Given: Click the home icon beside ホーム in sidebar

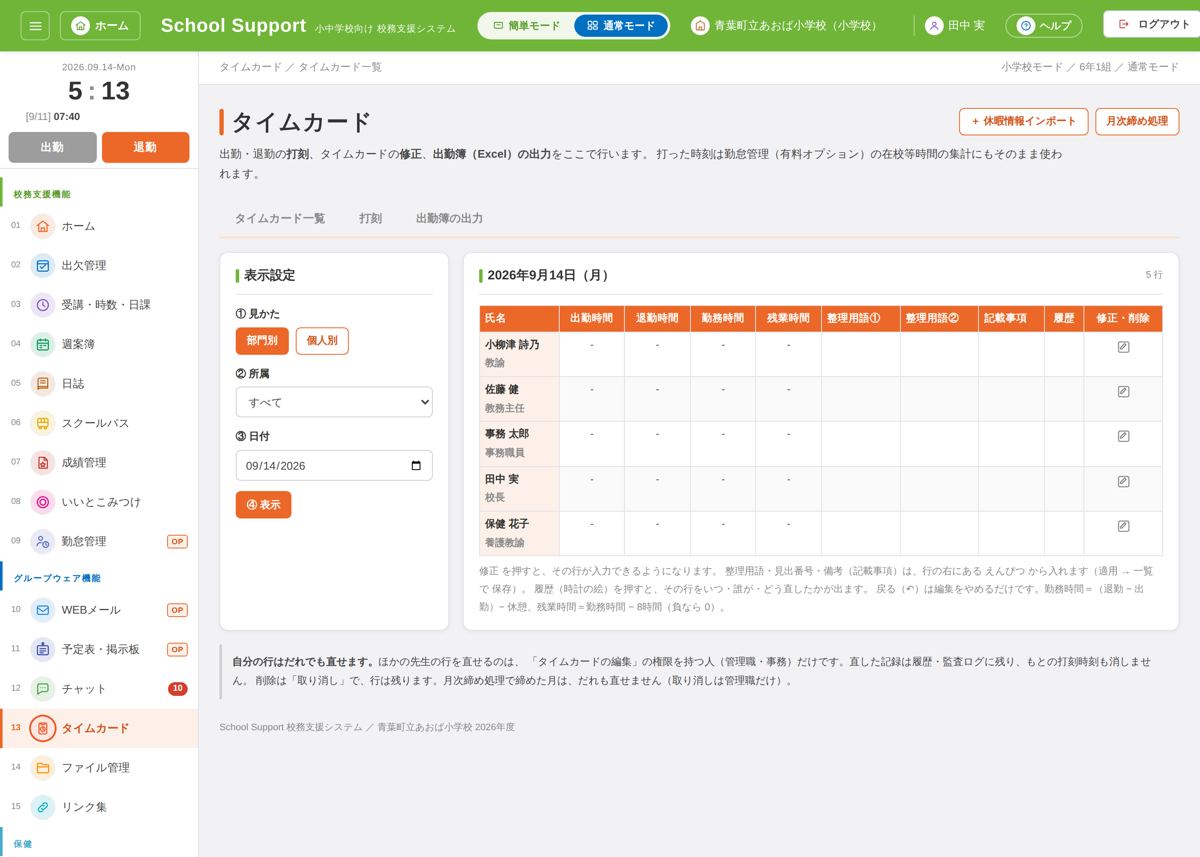Looking at the screenshot, I should pyautogui.click(x=42, y=226).
